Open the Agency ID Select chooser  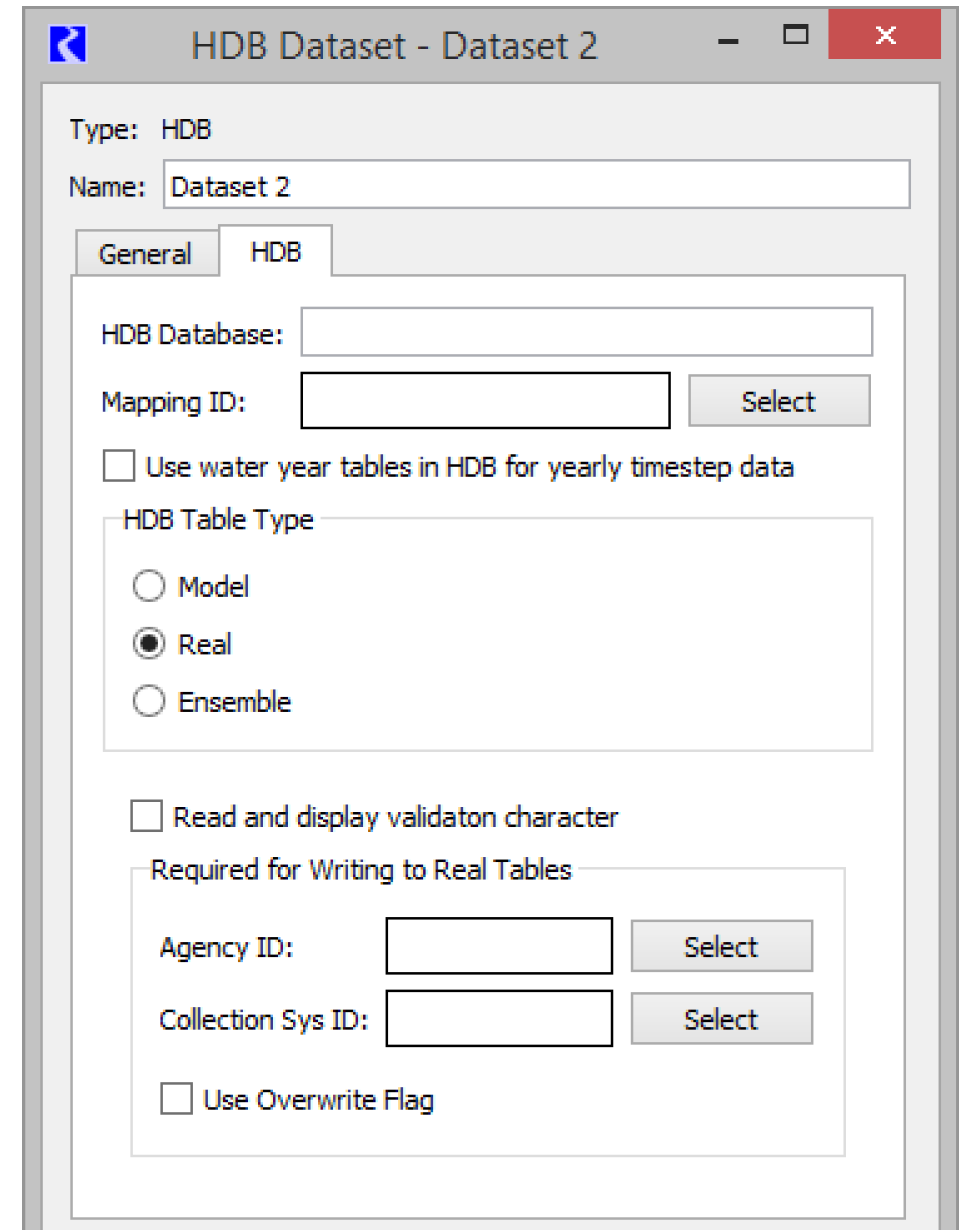tap(721, 946)
